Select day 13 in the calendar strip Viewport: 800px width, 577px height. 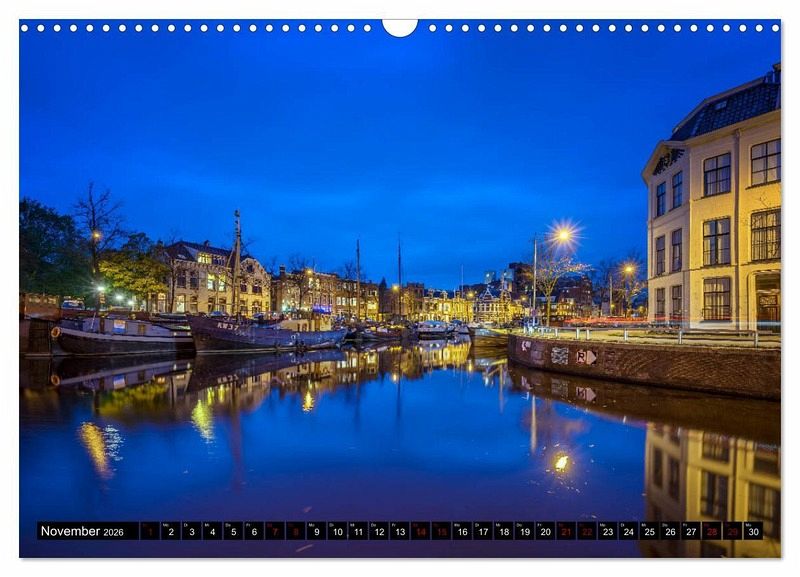[x=400, y=531]
